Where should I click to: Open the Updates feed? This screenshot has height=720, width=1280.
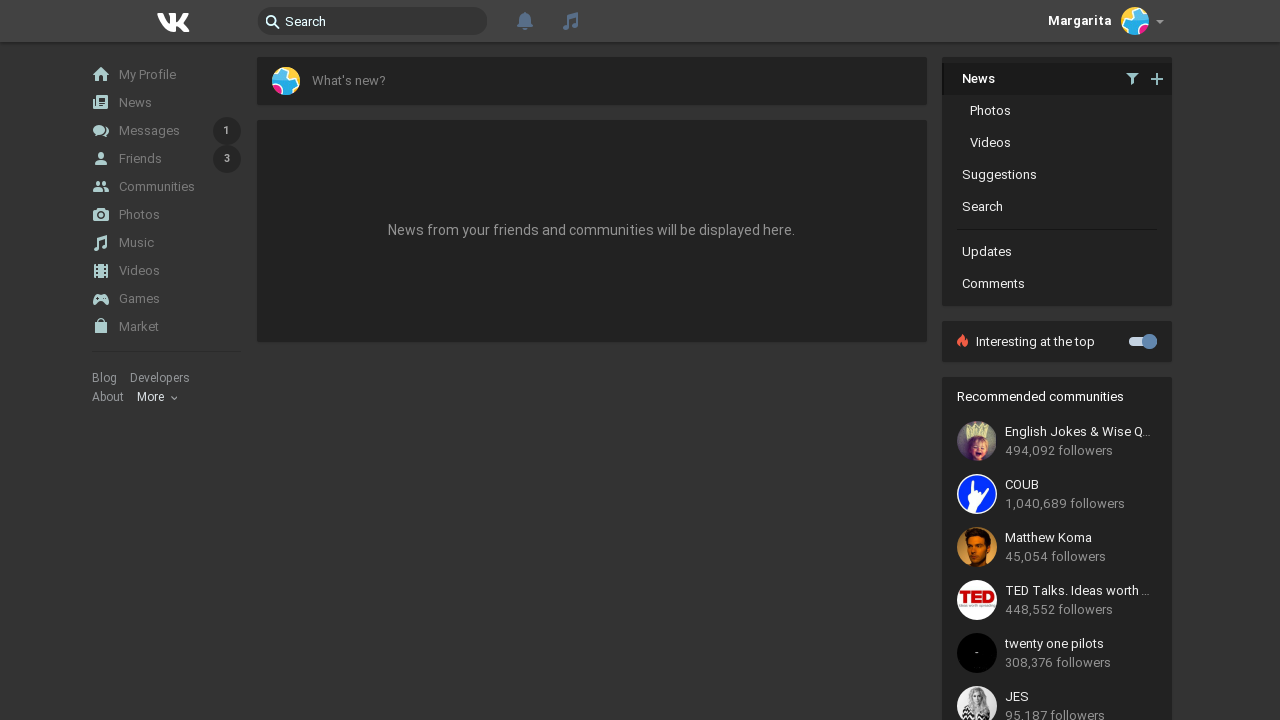pyautogui.click(x=1057, y=252)
